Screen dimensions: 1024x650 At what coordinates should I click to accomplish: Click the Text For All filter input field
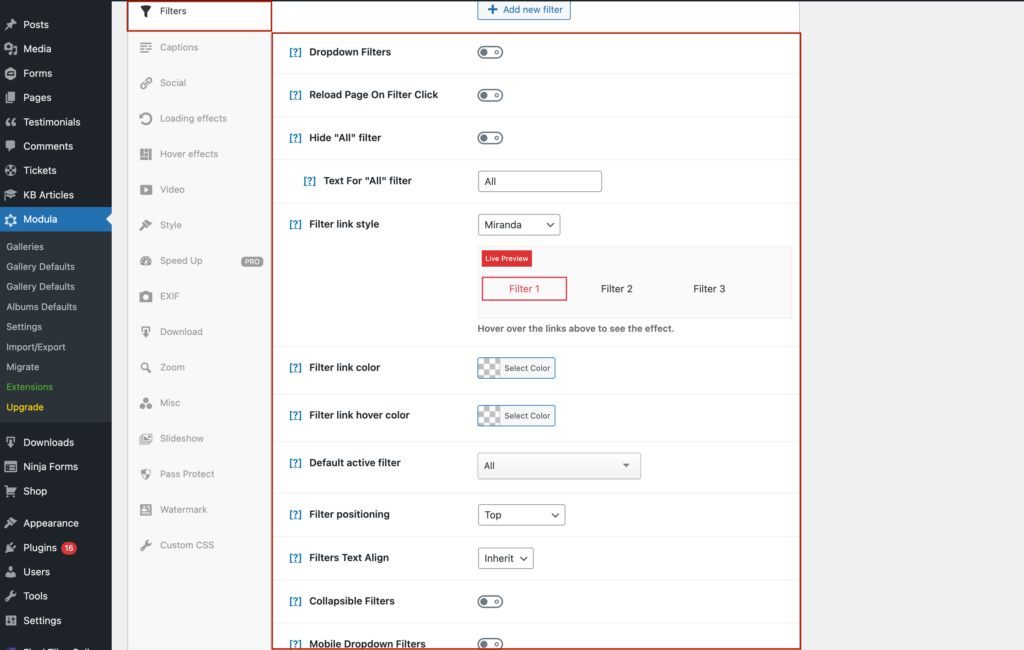tap(539, 181)
